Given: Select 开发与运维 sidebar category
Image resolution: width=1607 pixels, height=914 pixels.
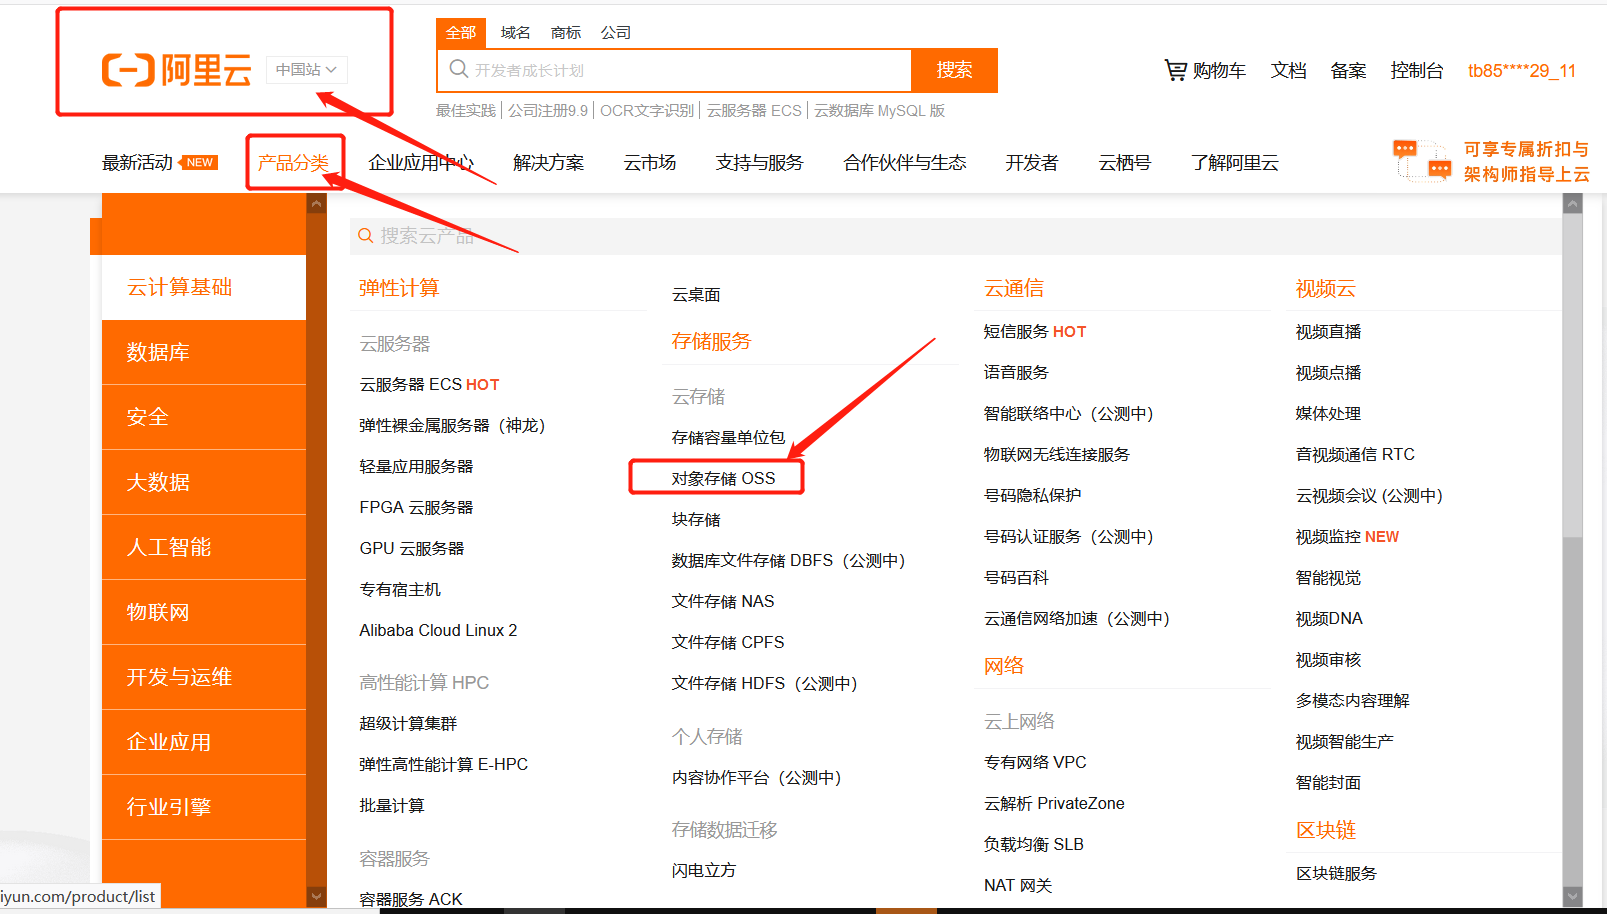Looking at the screenshot, I should (x=204, y=677).
